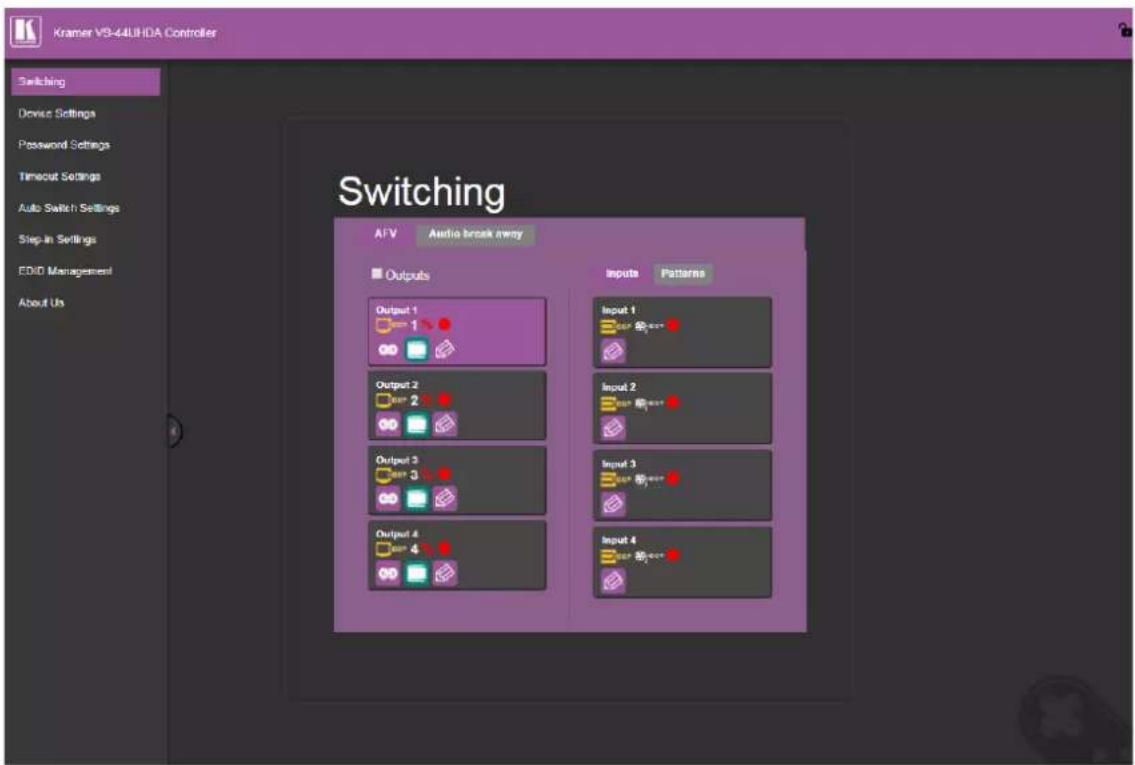Open EDID Management page
The width and height of the screenshot is (1135, 765).
[65, 271]
